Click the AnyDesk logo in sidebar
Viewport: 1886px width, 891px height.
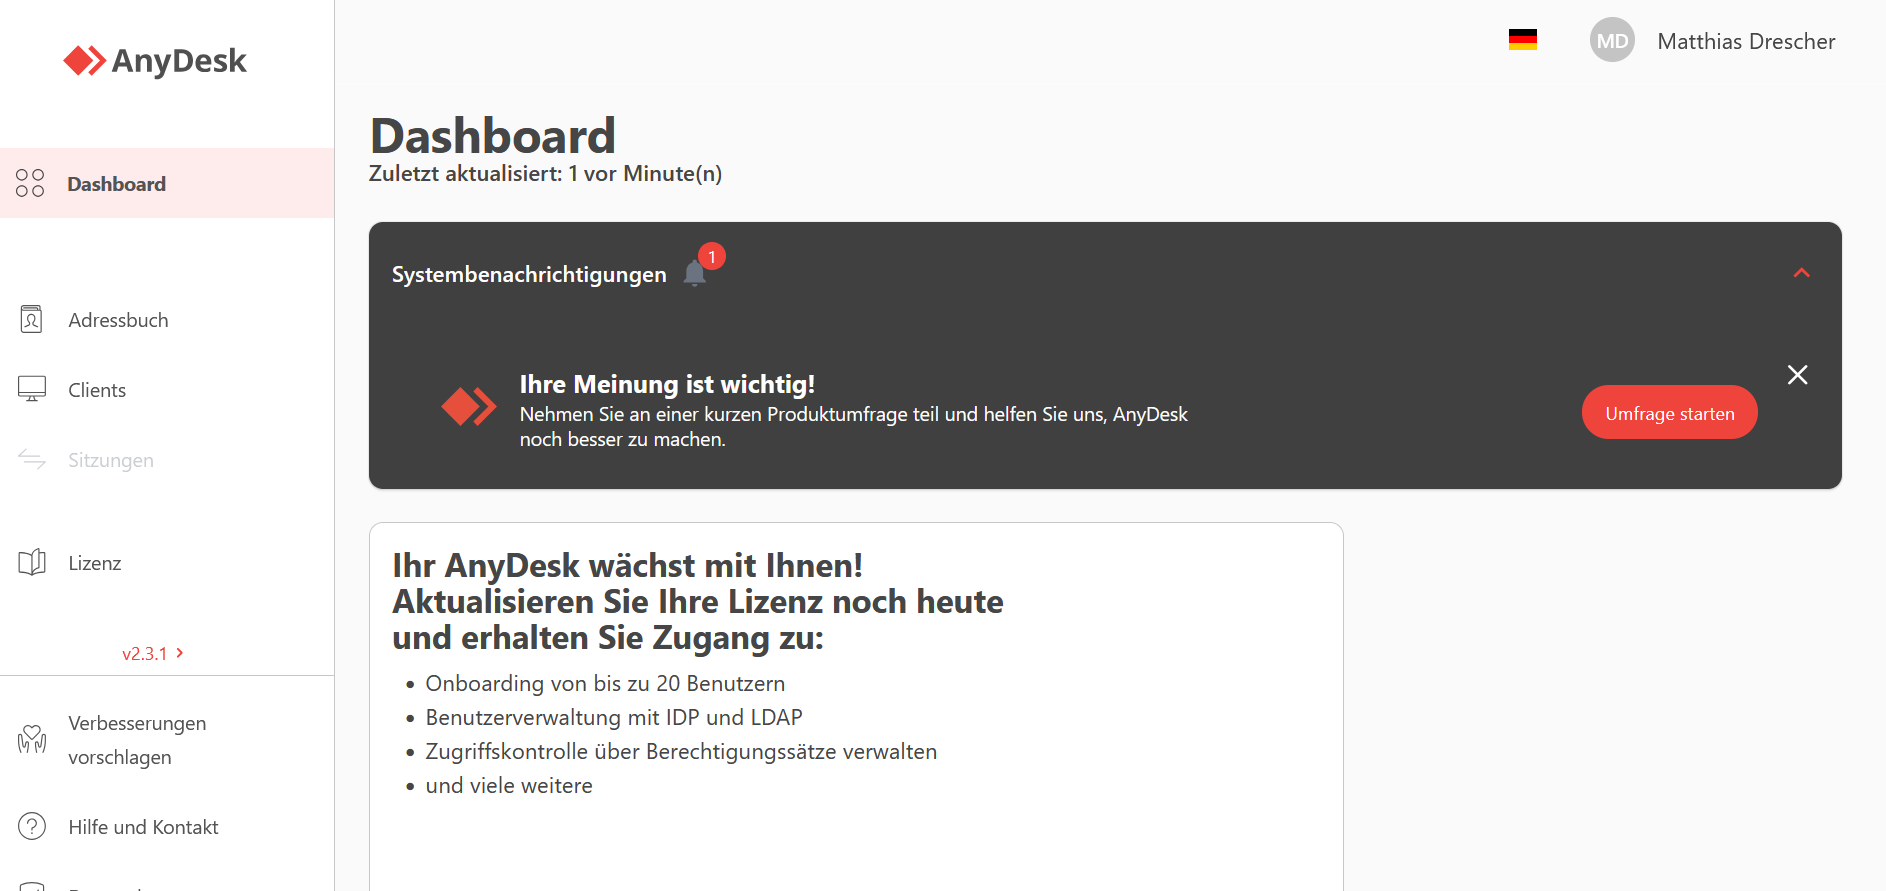pyautogui.click(x=155, y=61)
